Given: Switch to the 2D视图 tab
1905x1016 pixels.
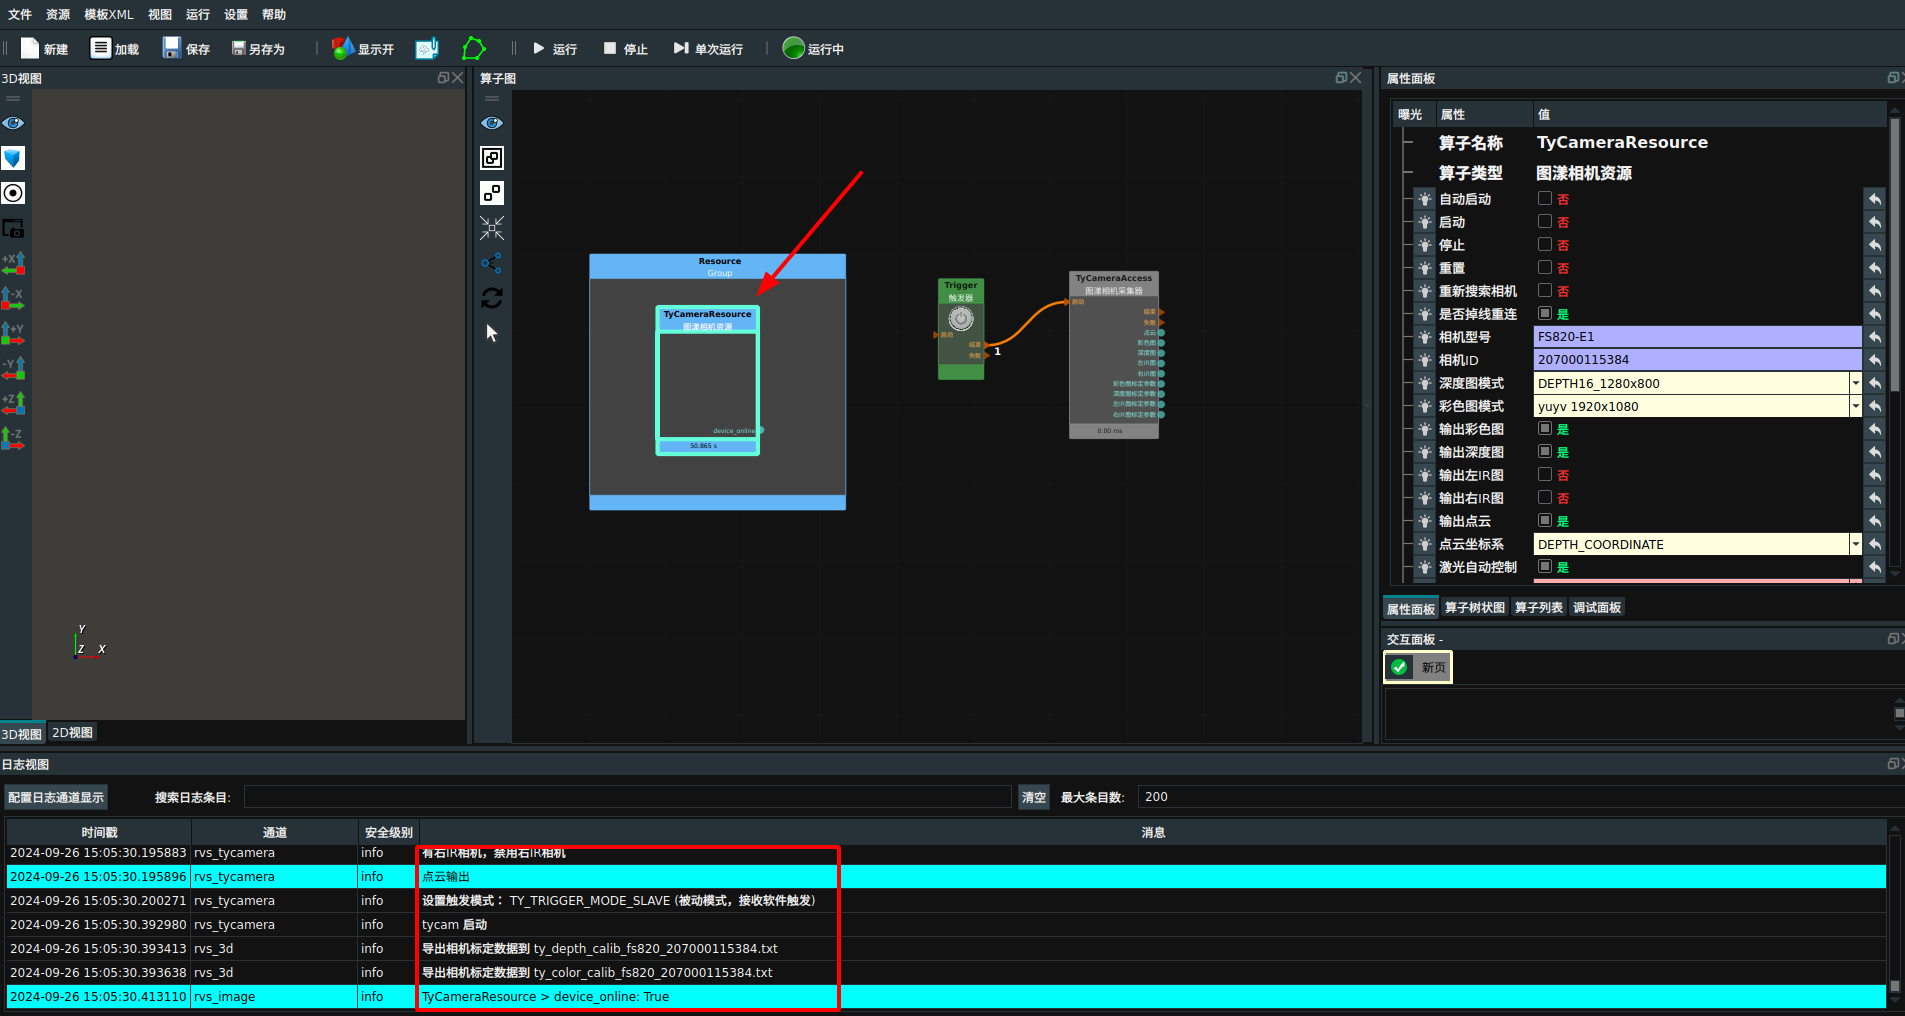Looking at the screenshot, I should (72, 733).
